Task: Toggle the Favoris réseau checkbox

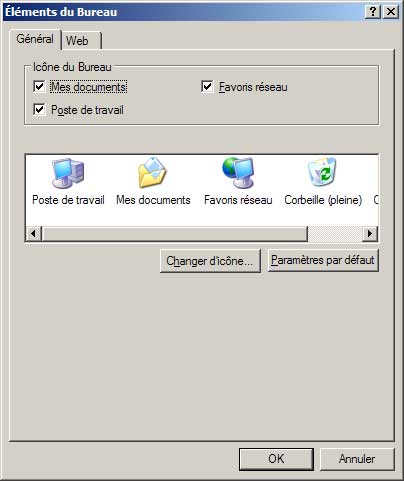Action: pos(207,87)
